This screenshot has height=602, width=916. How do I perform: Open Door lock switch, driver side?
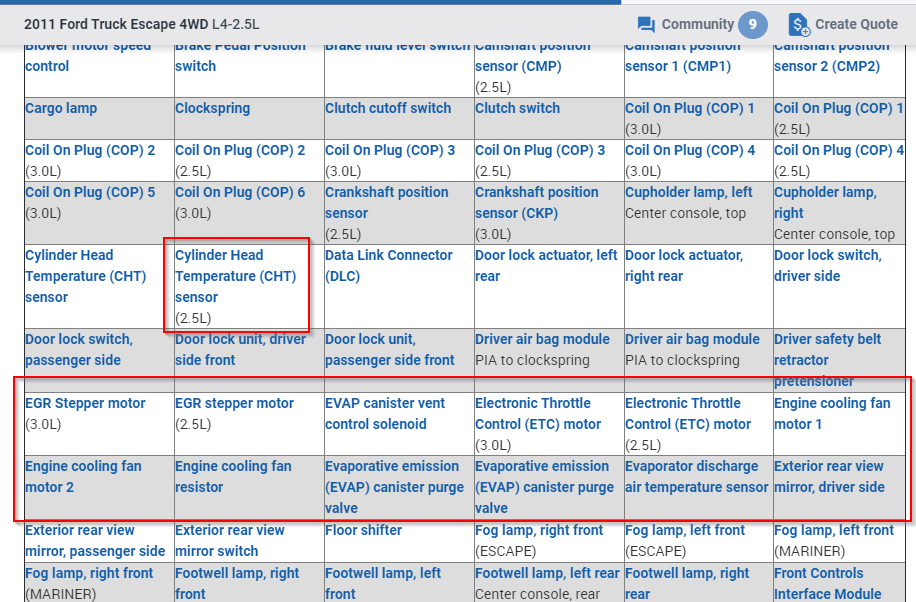pyautogui.click(x=828, y=265)
